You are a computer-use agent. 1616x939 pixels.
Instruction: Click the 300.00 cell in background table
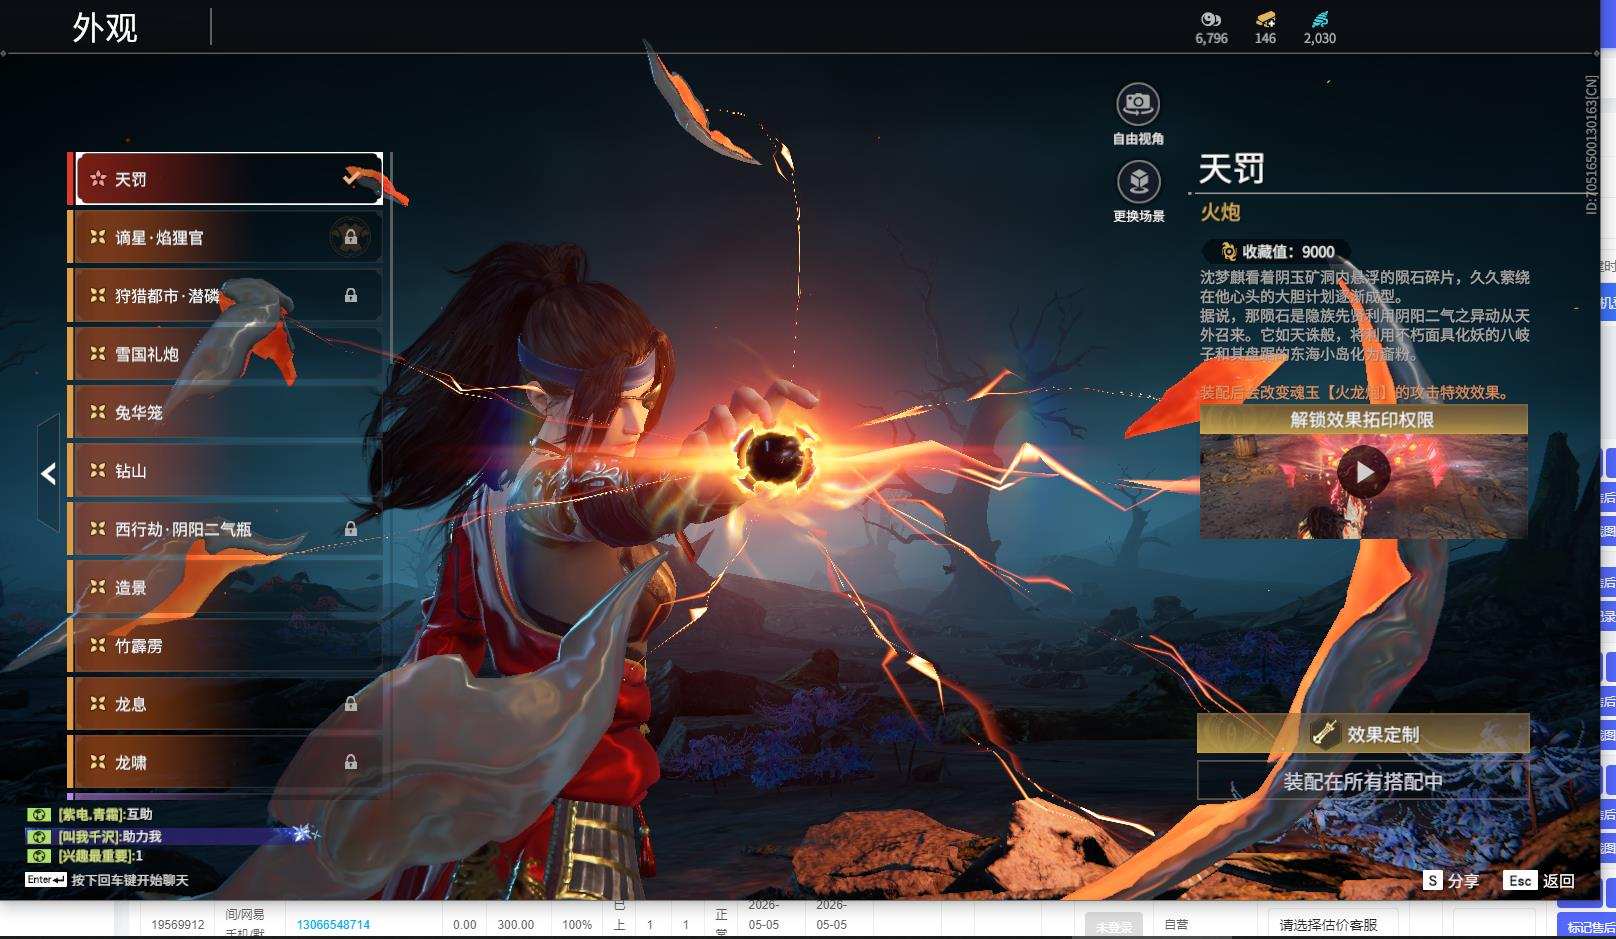click(516, 925)
